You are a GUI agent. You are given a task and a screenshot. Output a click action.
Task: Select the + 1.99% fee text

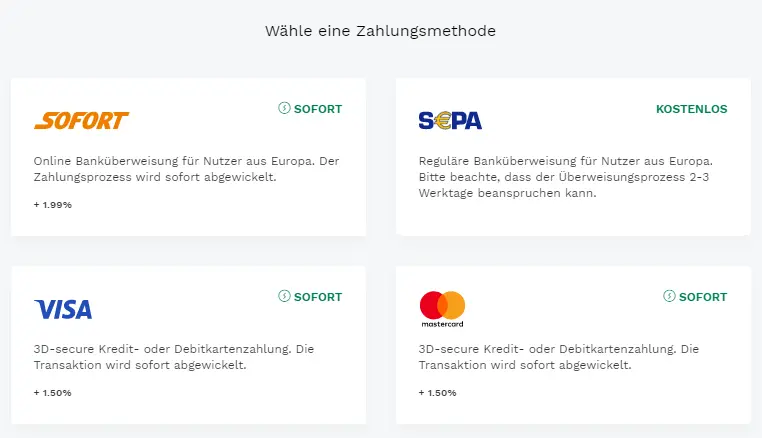click(52, 205)
